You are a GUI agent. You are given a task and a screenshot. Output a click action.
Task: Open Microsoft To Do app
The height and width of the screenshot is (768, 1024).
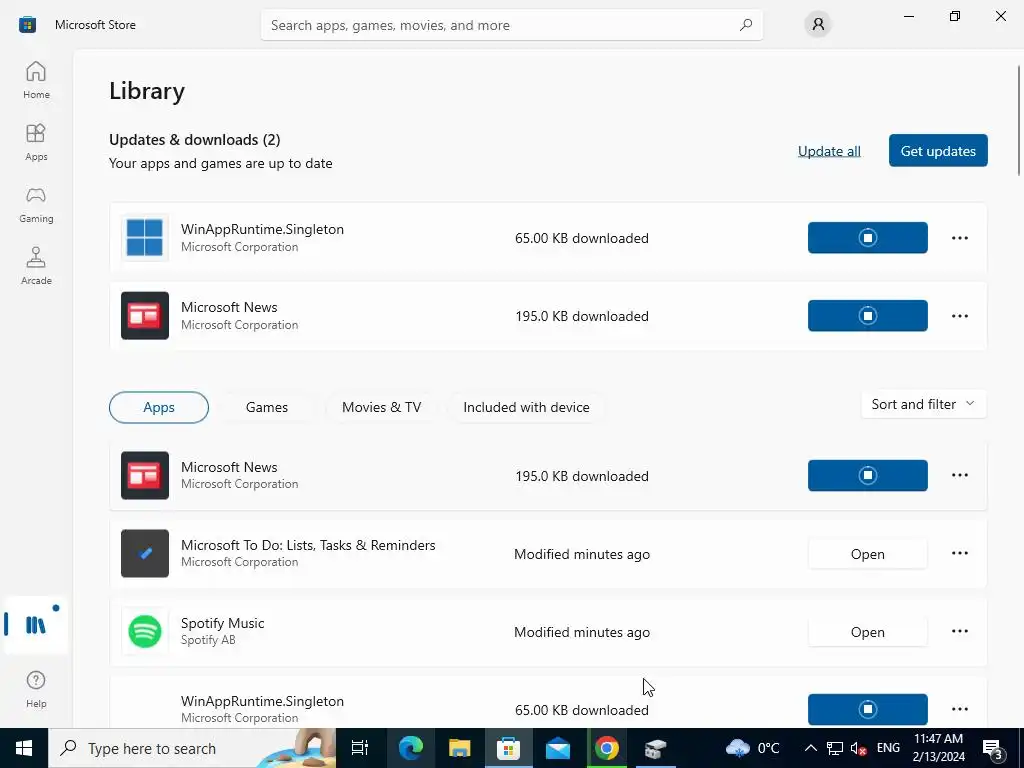(867, 554)
